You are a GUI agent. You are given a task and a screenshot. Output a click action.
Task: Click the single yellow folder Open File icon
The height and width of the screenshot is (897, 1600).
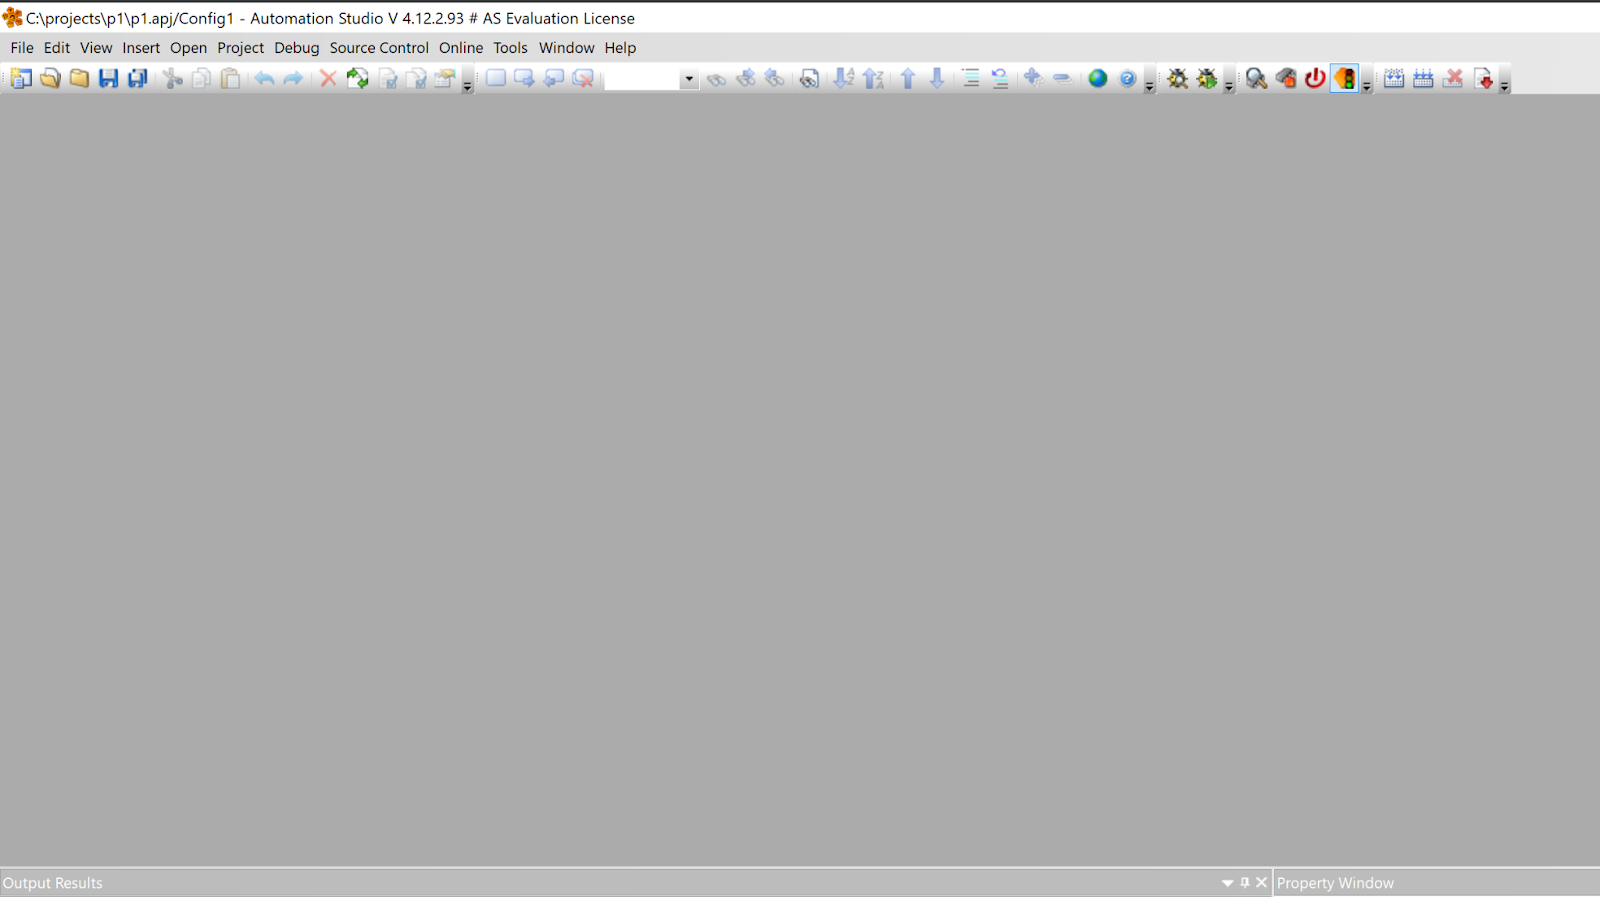coord(79,78)
